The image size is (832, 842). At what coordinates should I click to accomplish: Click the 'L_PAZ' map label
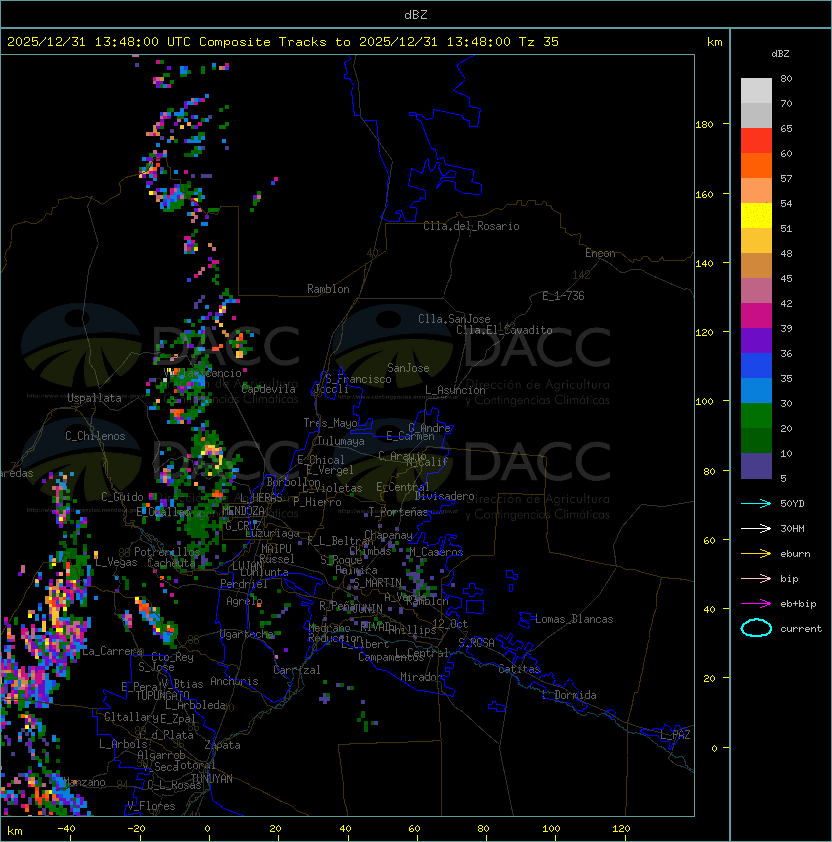click(675, 735)
